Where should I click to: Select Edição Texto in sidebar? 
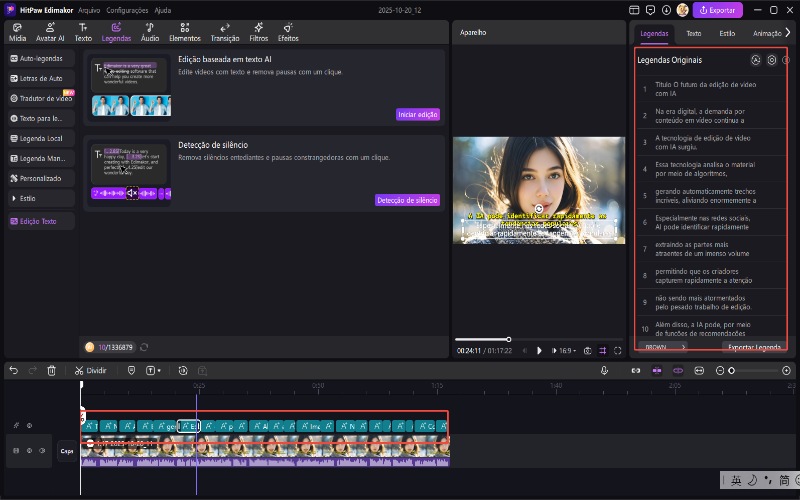pos(41,221)
